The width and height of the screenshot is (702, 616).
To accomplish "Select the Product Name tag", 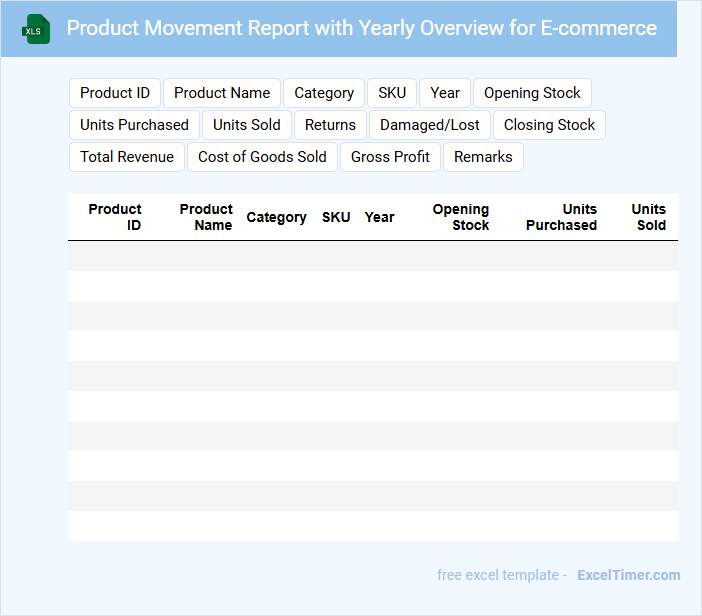I will [x=222, y=93].
